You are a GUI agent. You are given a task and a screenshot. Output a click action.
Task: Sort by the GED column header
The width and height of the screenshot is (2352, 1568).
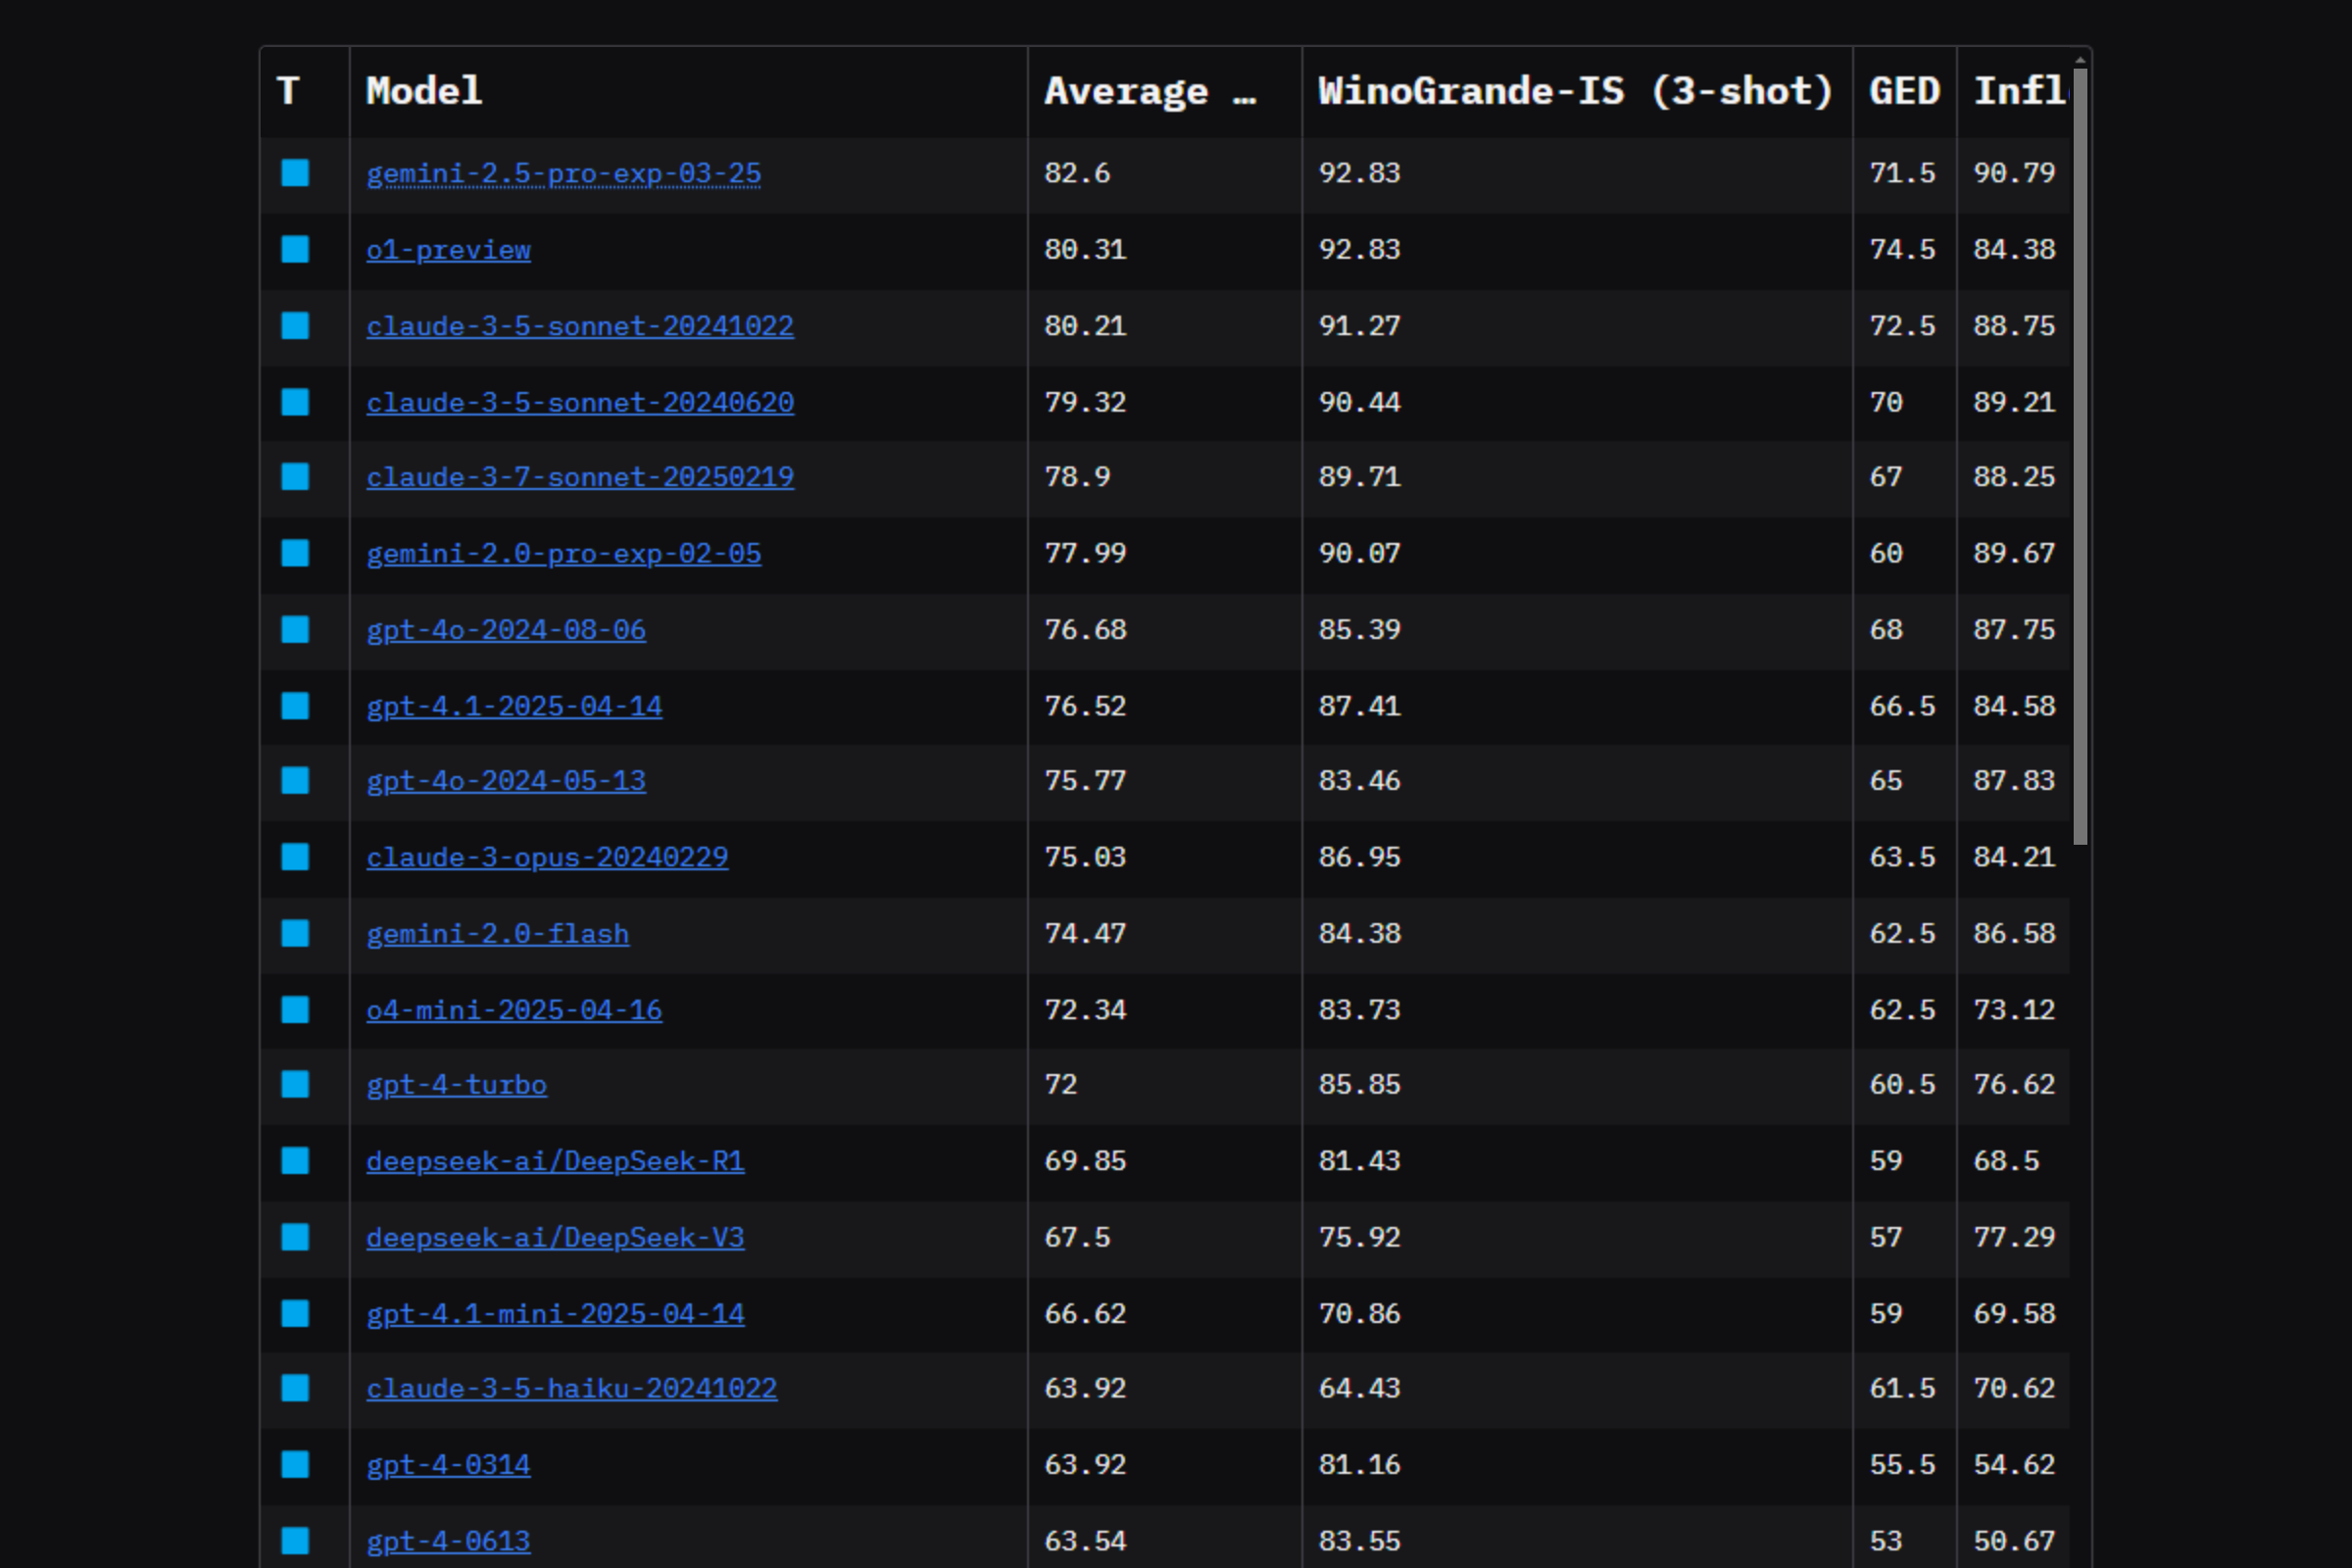click(x=1904, y=92)
